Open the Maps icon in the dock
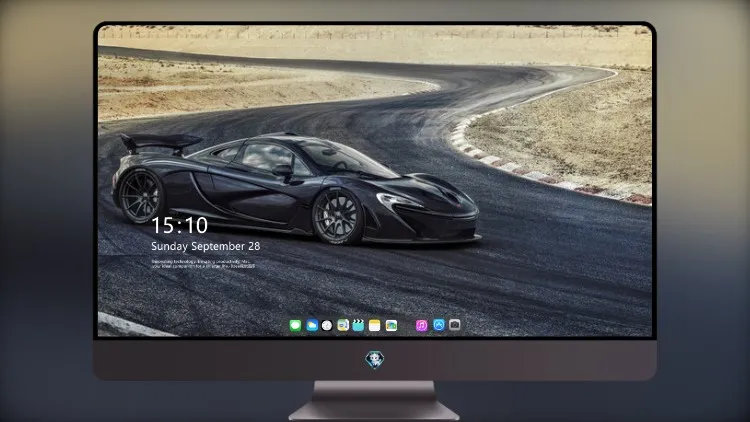Screen dimensions: 750x422 pyautogui.click(x=343, y=325)
